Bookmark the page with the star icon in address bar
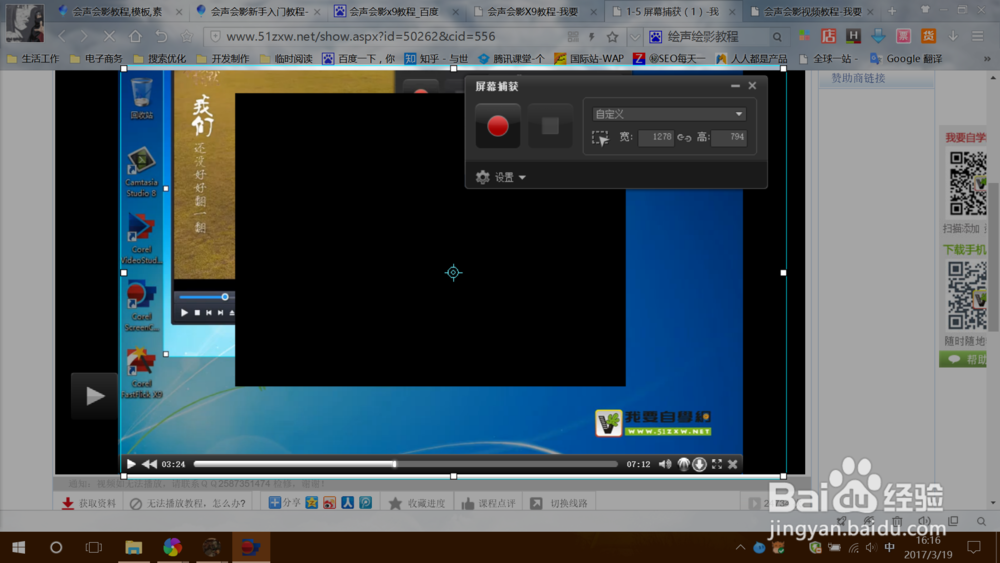Screen dimensions: 1000x563 pyautogui.click(x=612, y=37)
